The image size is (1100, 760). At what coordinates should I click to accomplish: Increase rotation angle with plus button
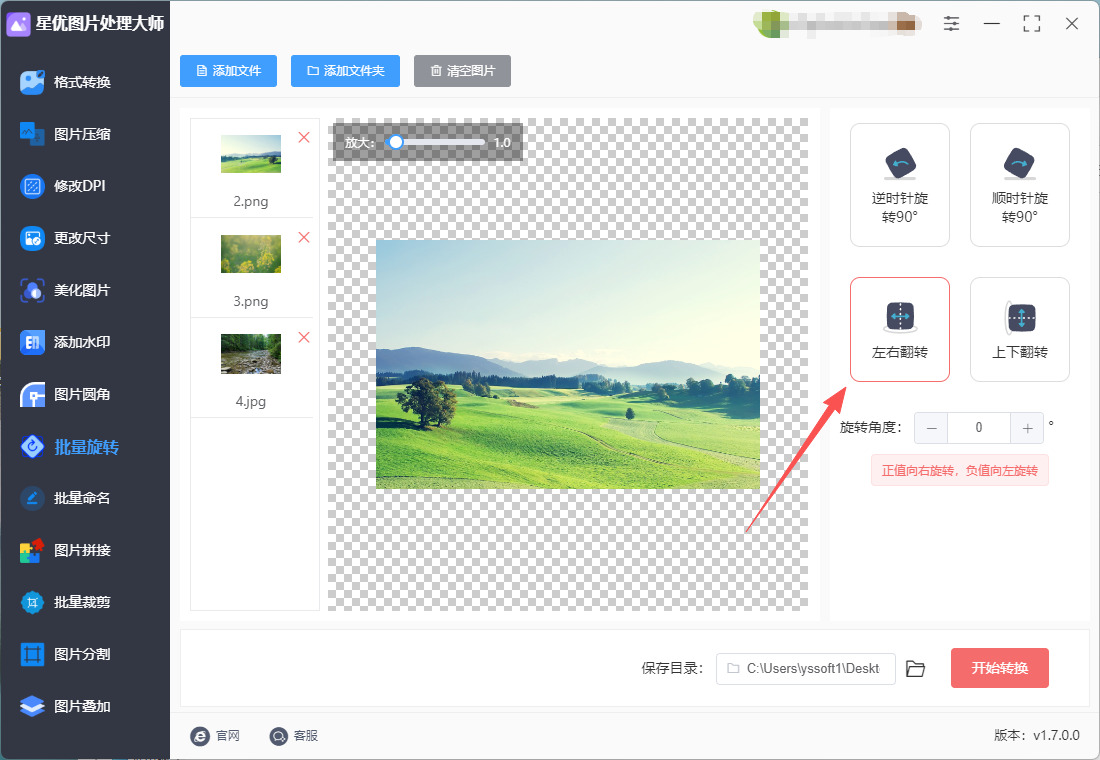(x=1027, y=428)
